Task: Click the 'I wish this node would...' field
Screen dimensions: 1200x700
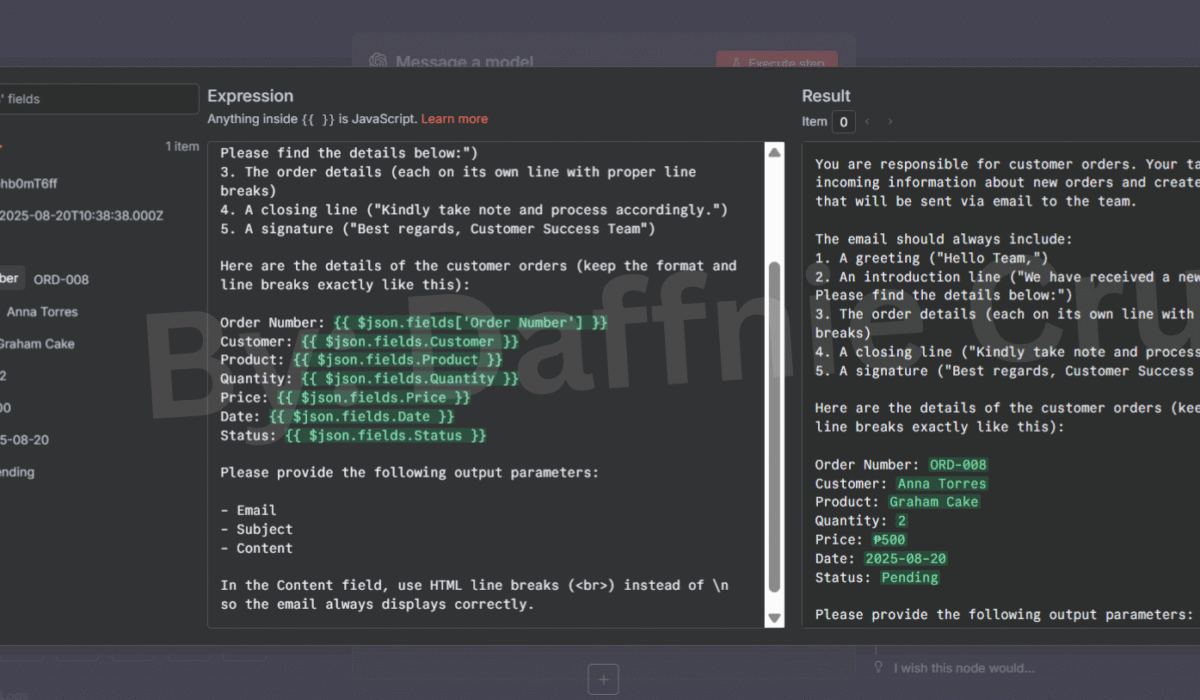Action: 963,667
